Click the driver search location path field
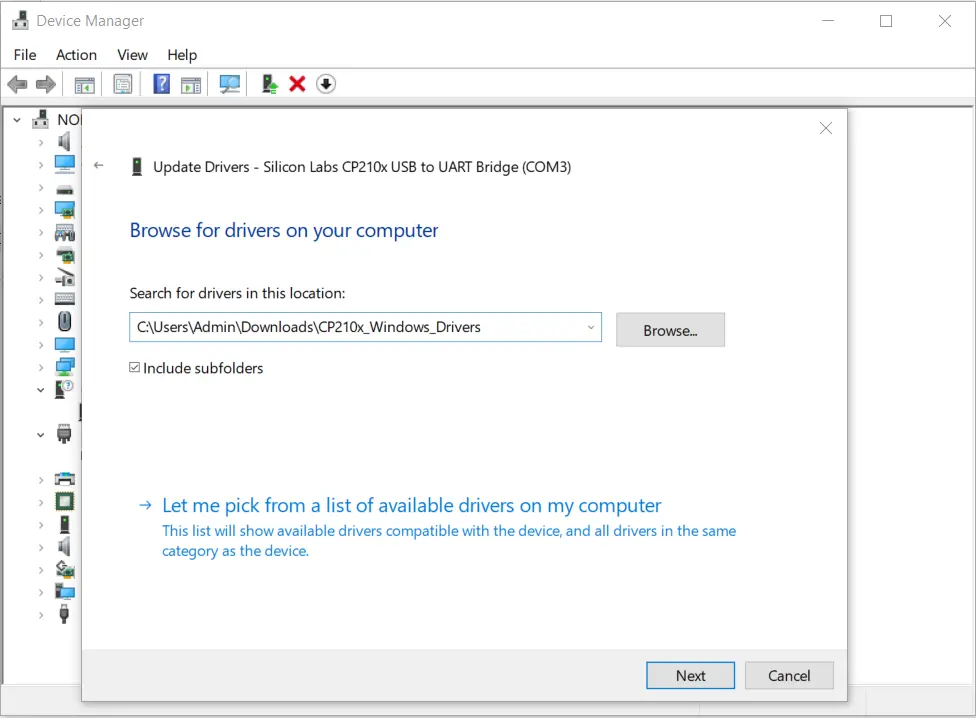Viewport: 976px width, 718px height. coord(365,327)
